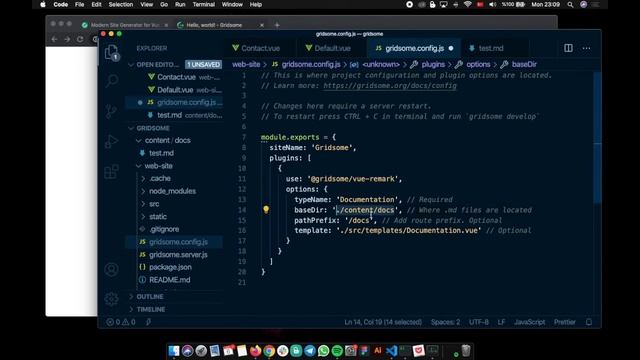Screen dimensions: 640x360
Task: Open Google Chrome from the dock
Action: [269, 351]
